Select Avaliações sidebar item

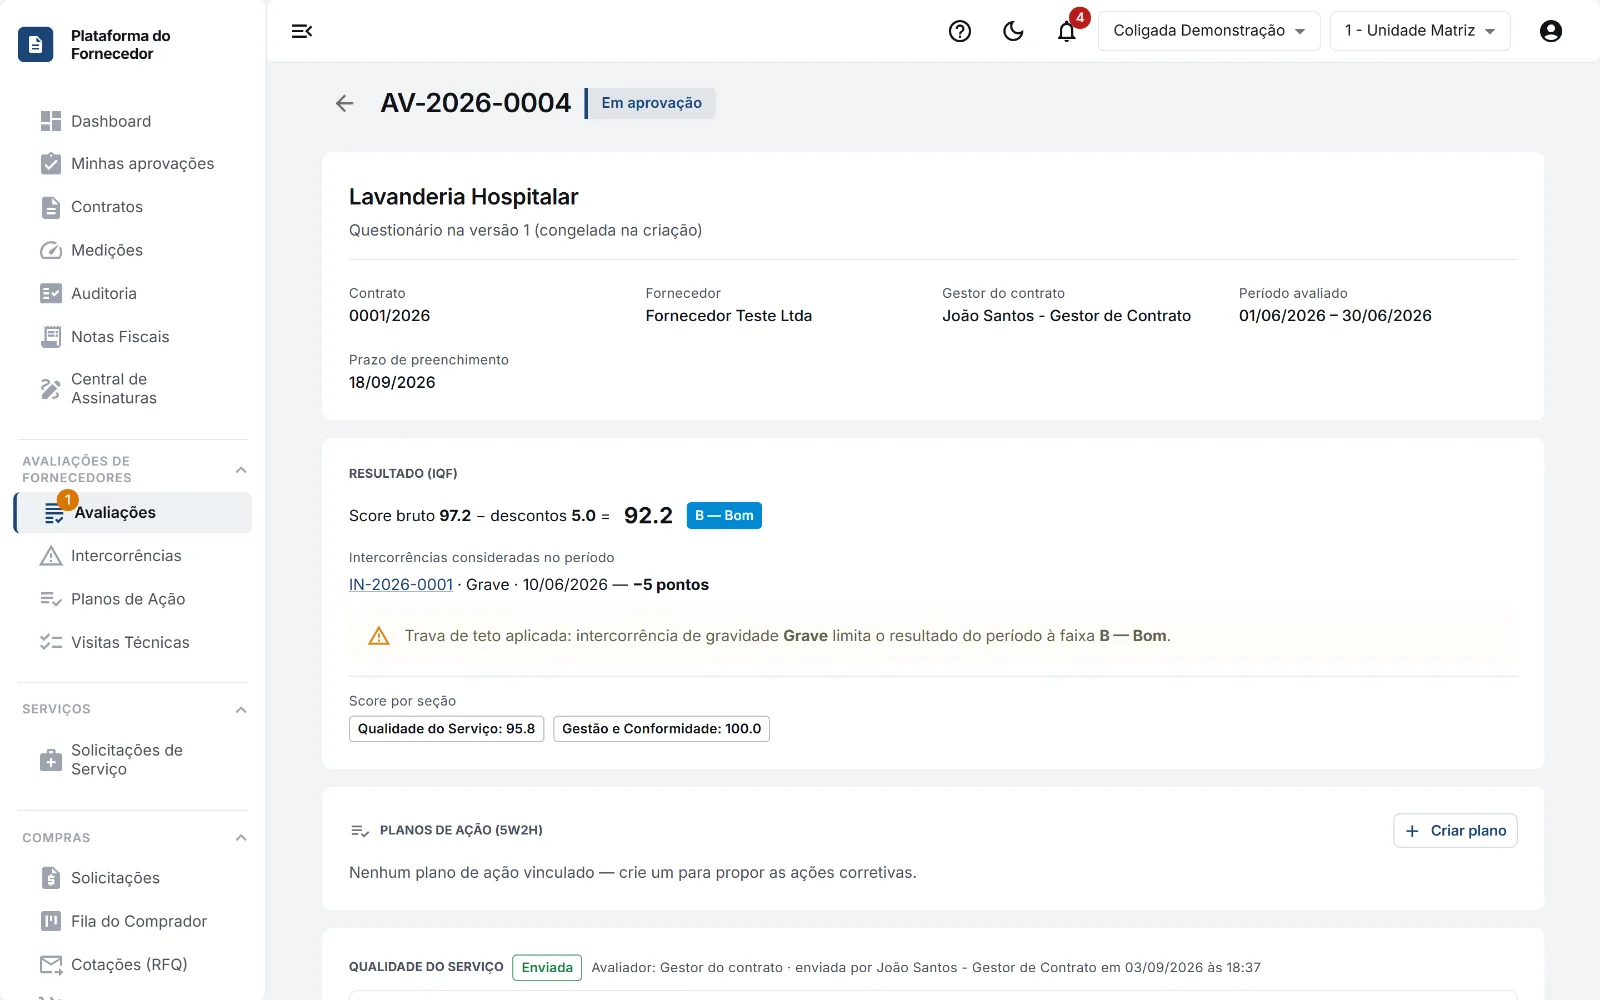[134, 512]
